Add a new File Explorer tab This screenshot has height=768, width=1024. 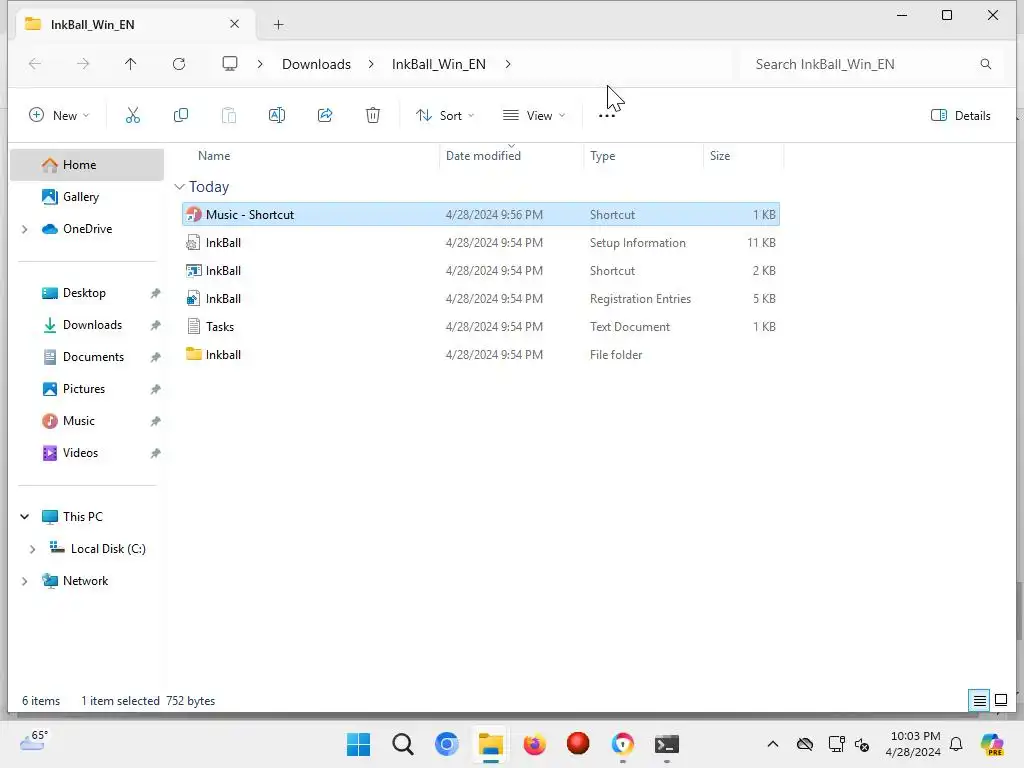point(278,25)
